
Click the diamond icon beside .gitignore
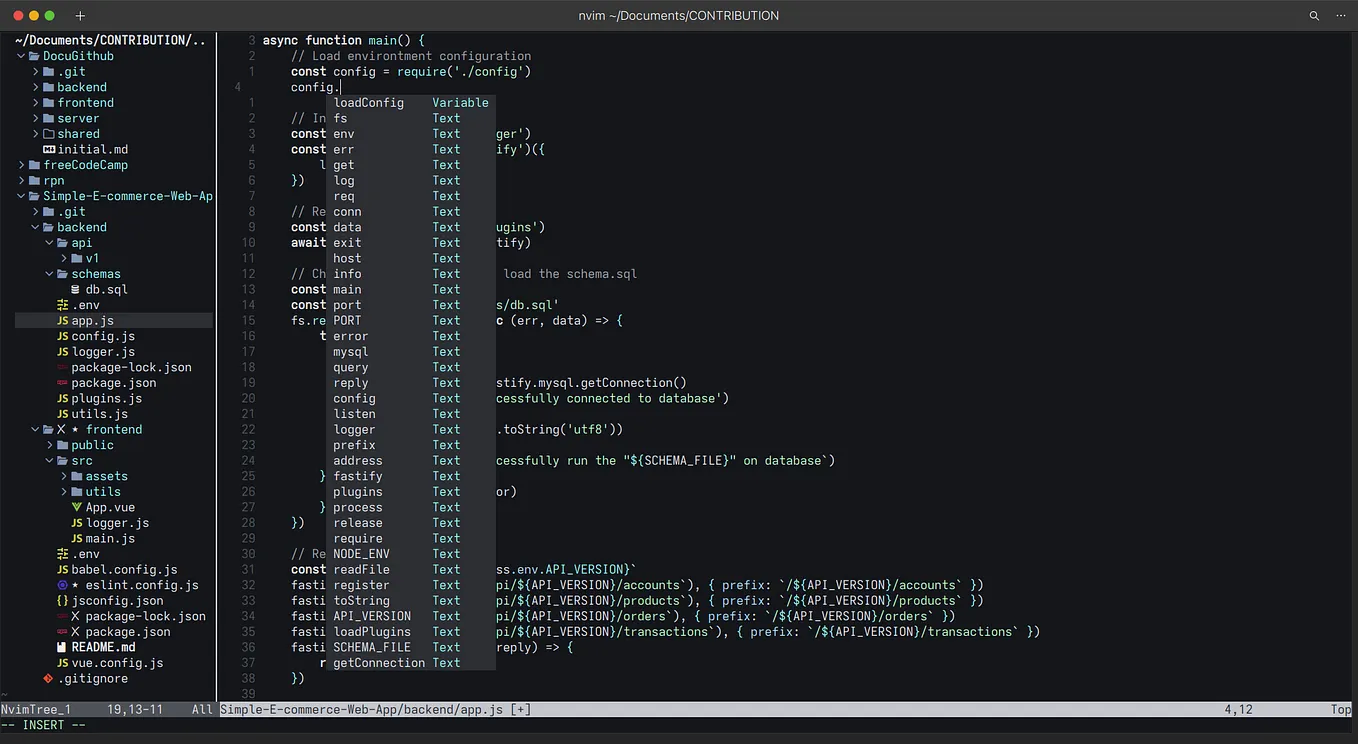pos(47,678)
